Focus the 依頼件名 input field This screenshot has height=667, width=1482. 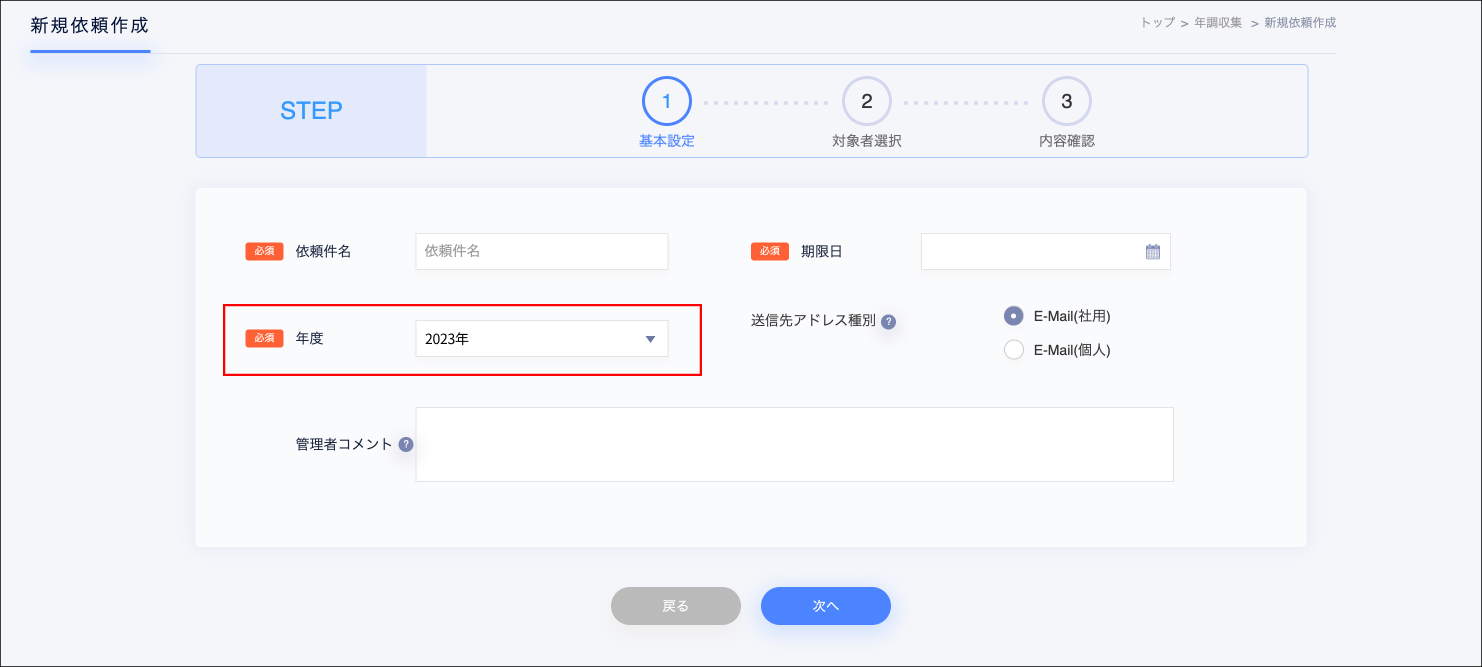(542, 252)
